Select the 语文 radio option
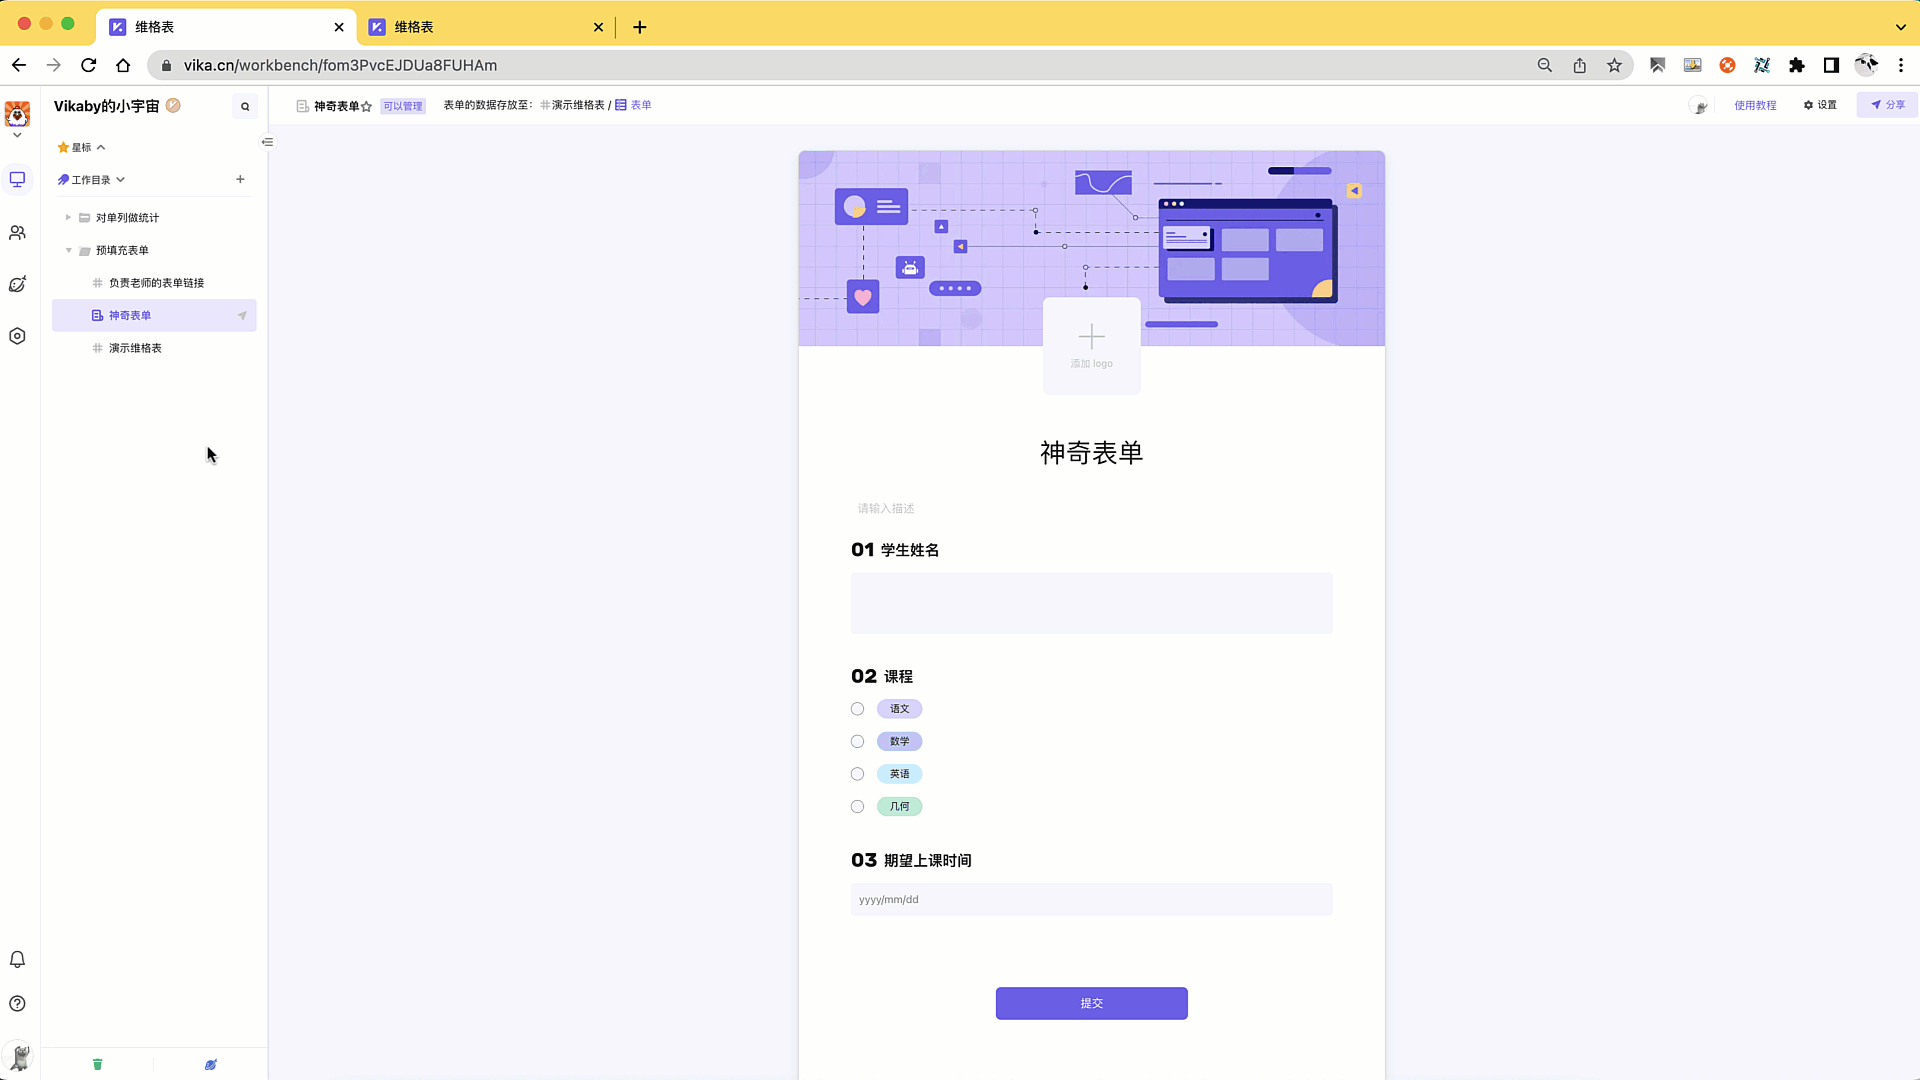The image size is (1920, 1080). coord(857,709)
